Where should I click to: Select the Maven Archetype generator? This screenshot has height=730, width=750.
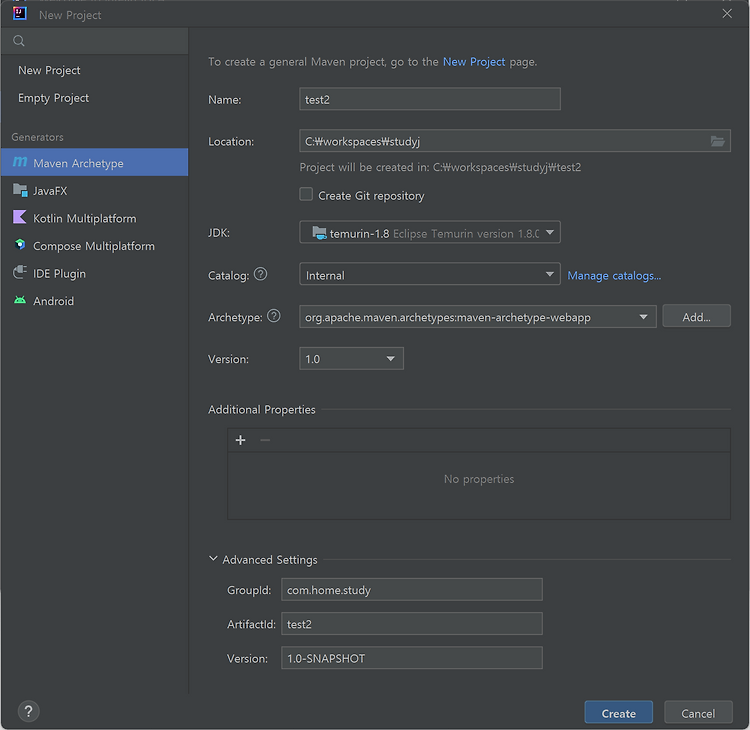tap(95, 163)
